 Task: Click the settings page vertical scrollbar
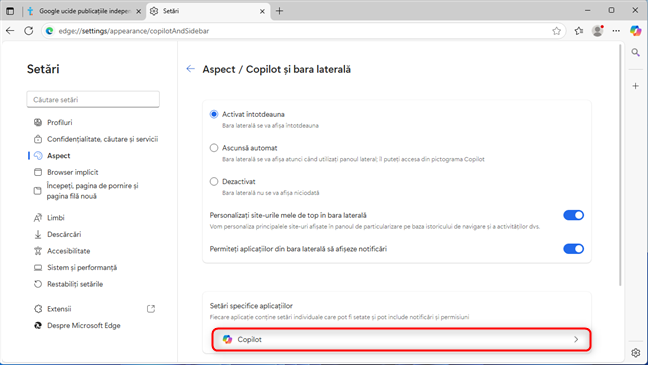pyautogui.click(x=620, y=165)
